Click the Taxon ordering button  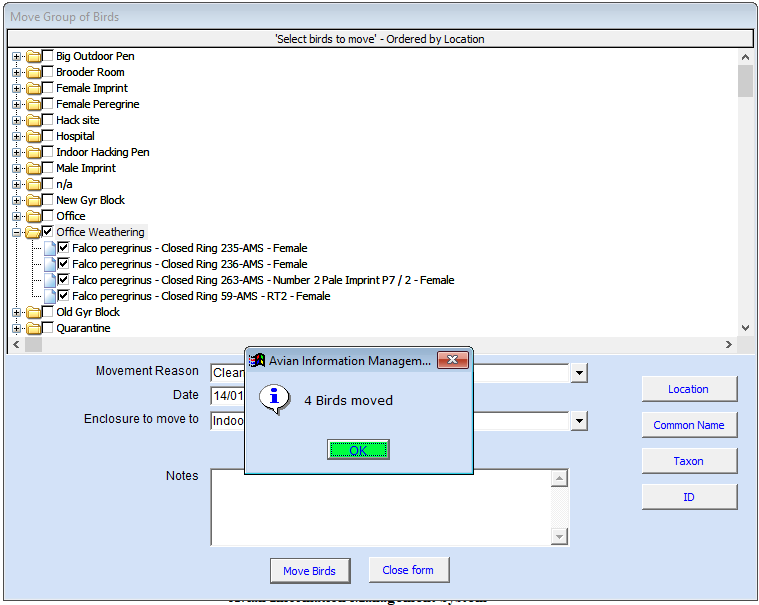point(689,461)
